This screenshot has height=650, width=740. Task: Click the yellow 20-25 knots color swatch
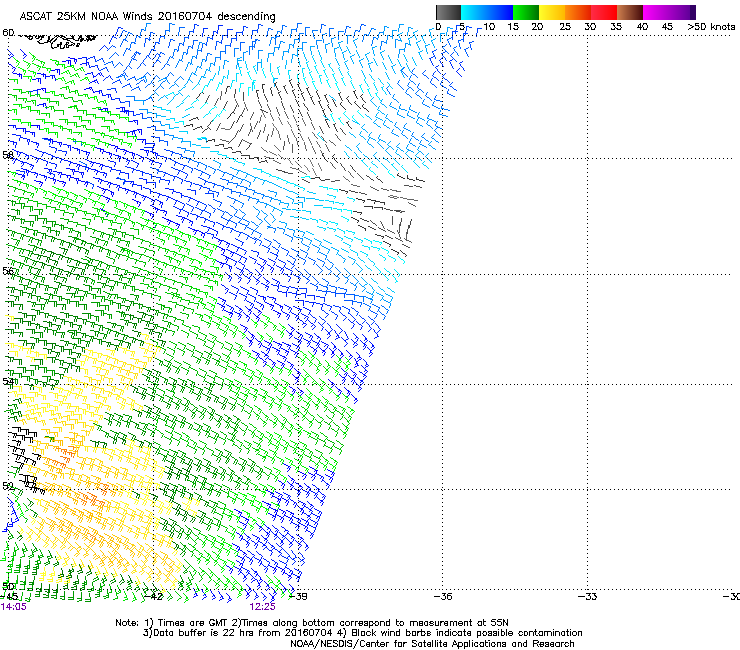click(552, 12)
